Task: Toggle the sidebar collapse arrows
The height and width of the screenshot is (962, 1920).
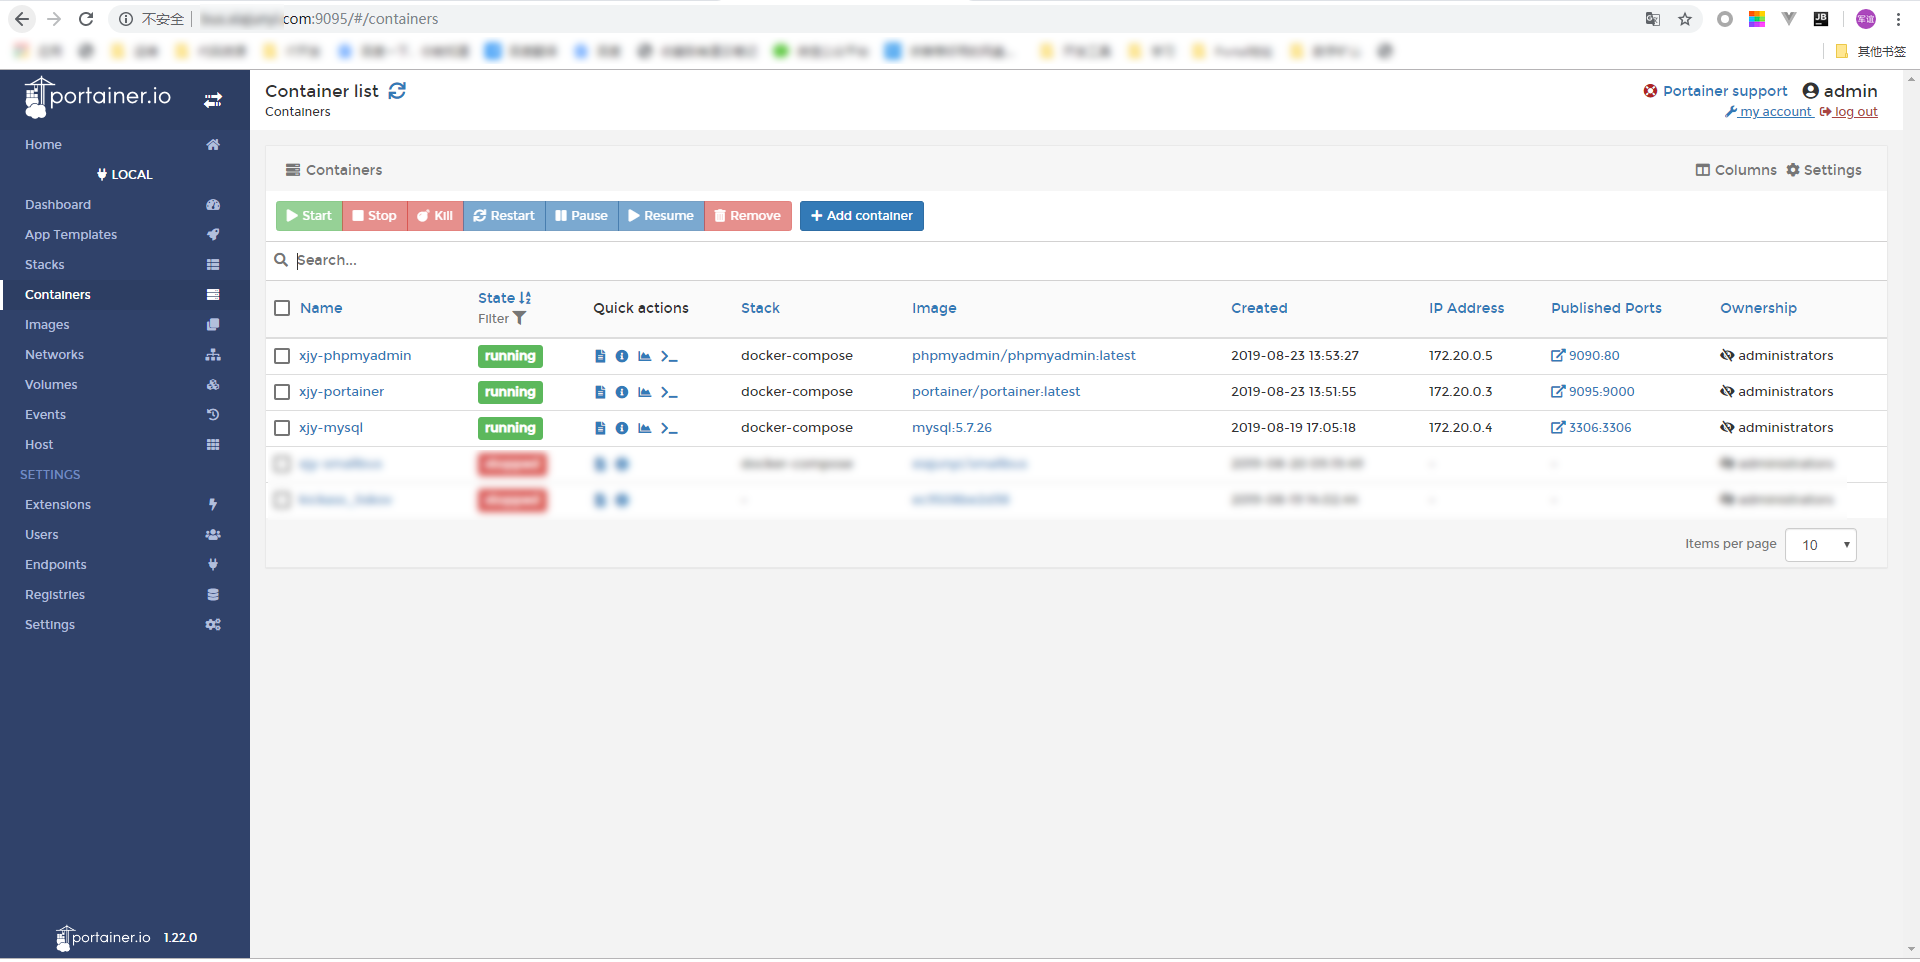Action: click(213, 100)
